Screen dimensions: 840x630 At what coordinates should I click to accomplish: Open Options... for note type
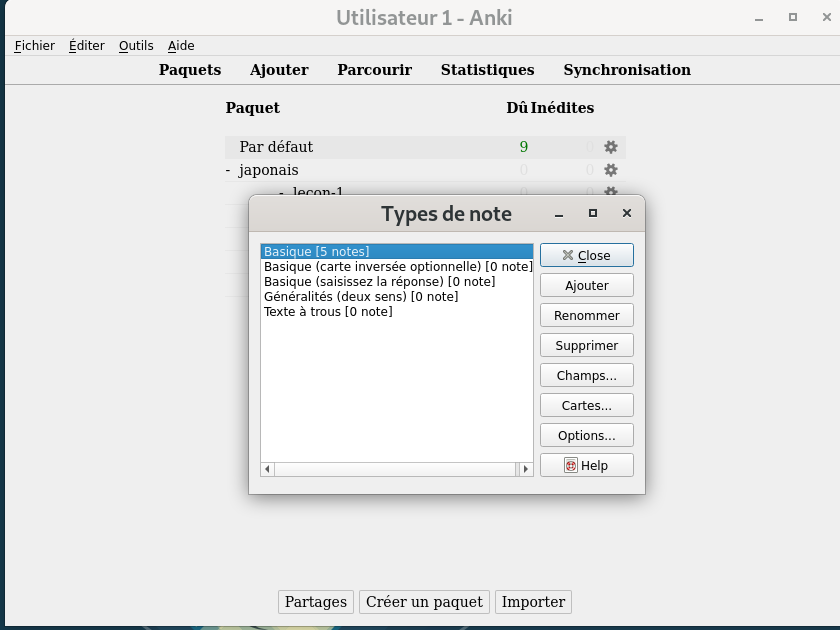[x=586, y=435]
